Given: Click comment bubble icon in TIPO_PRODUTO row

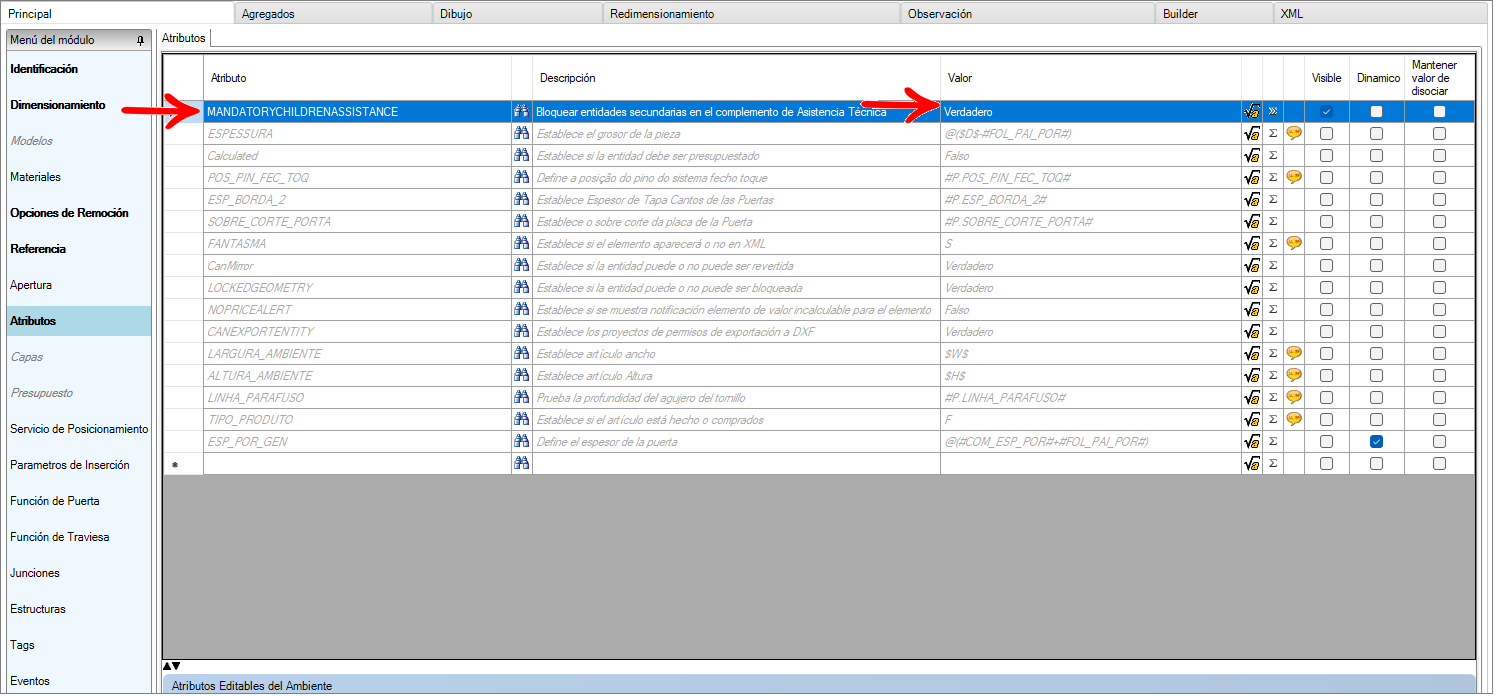Looking at the screenshot, I should (1294, 420).
